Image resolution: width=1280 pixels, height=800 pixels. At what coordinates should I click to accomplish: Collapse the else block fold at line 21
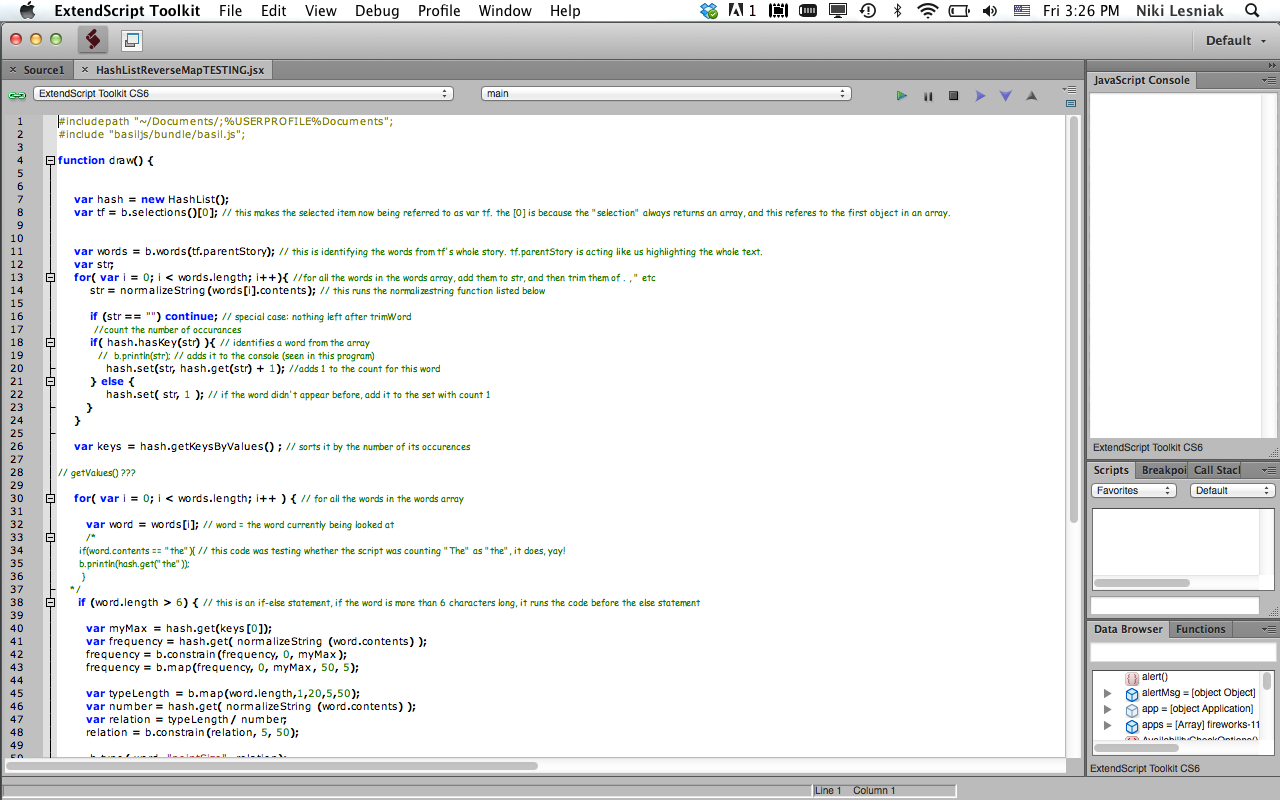click(50, 381)
